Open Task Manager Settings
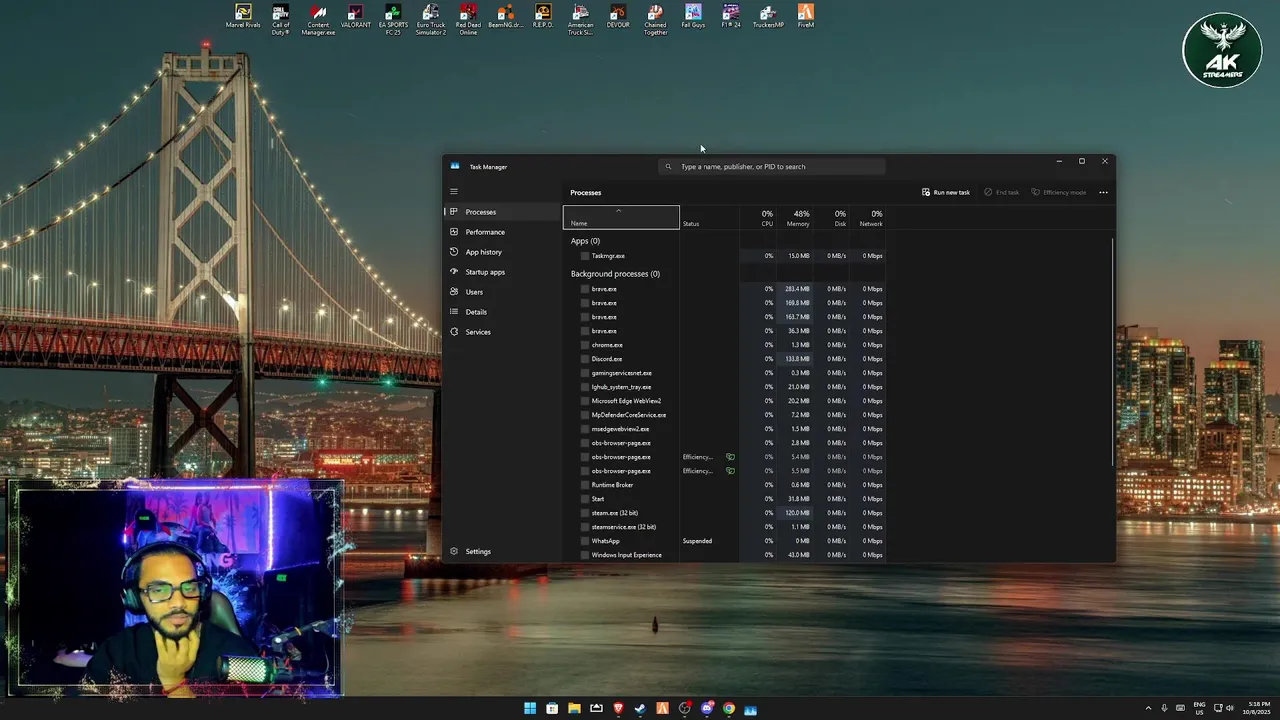This screenshot has height=720, width=1280. click(x=502, y=552)
